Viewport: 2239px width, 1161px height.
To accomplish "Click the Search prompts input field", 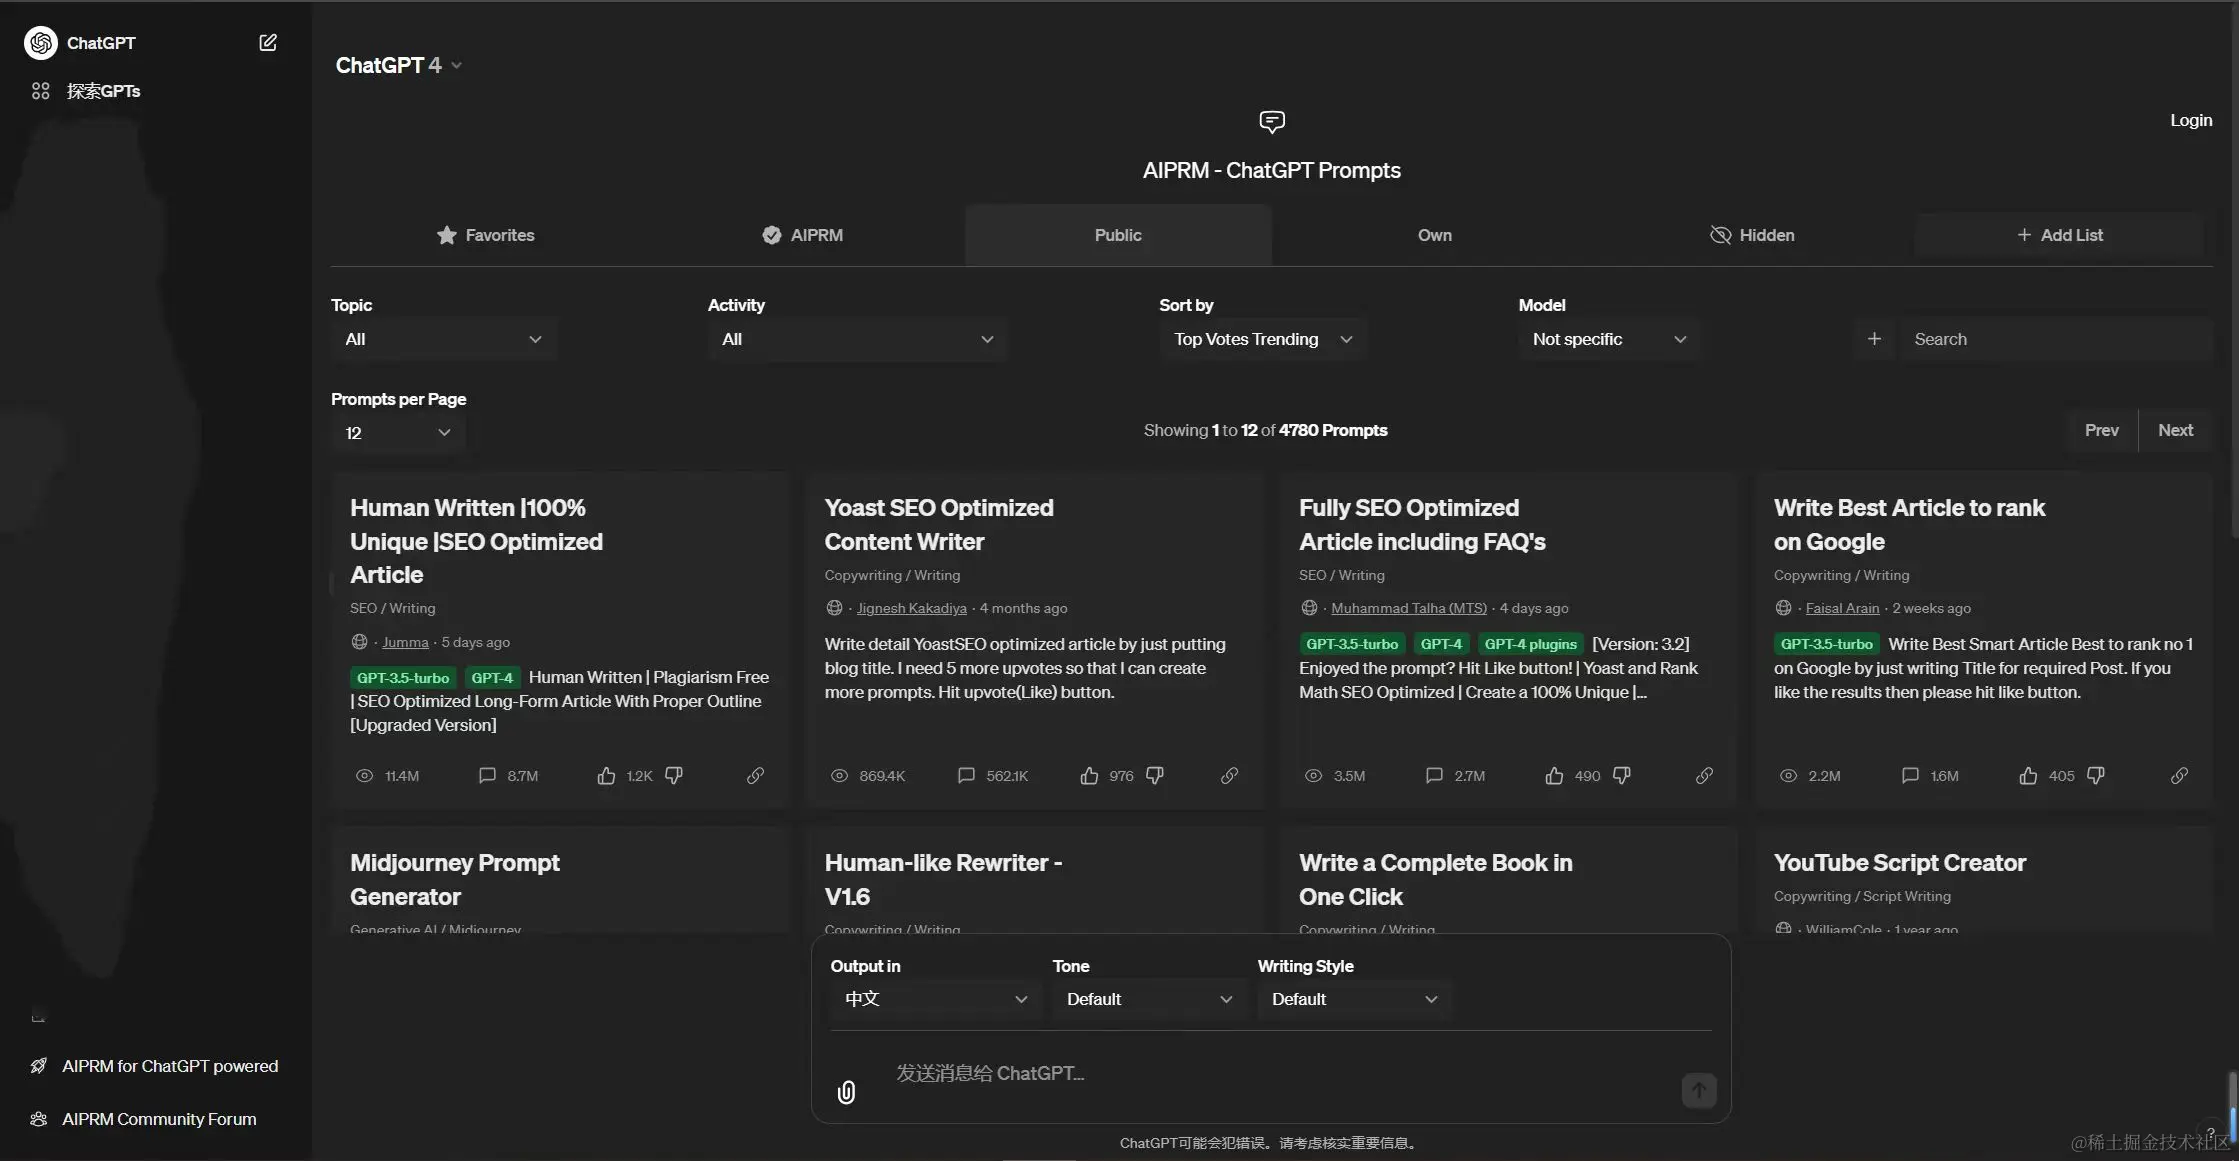I will coord(2050,339).
